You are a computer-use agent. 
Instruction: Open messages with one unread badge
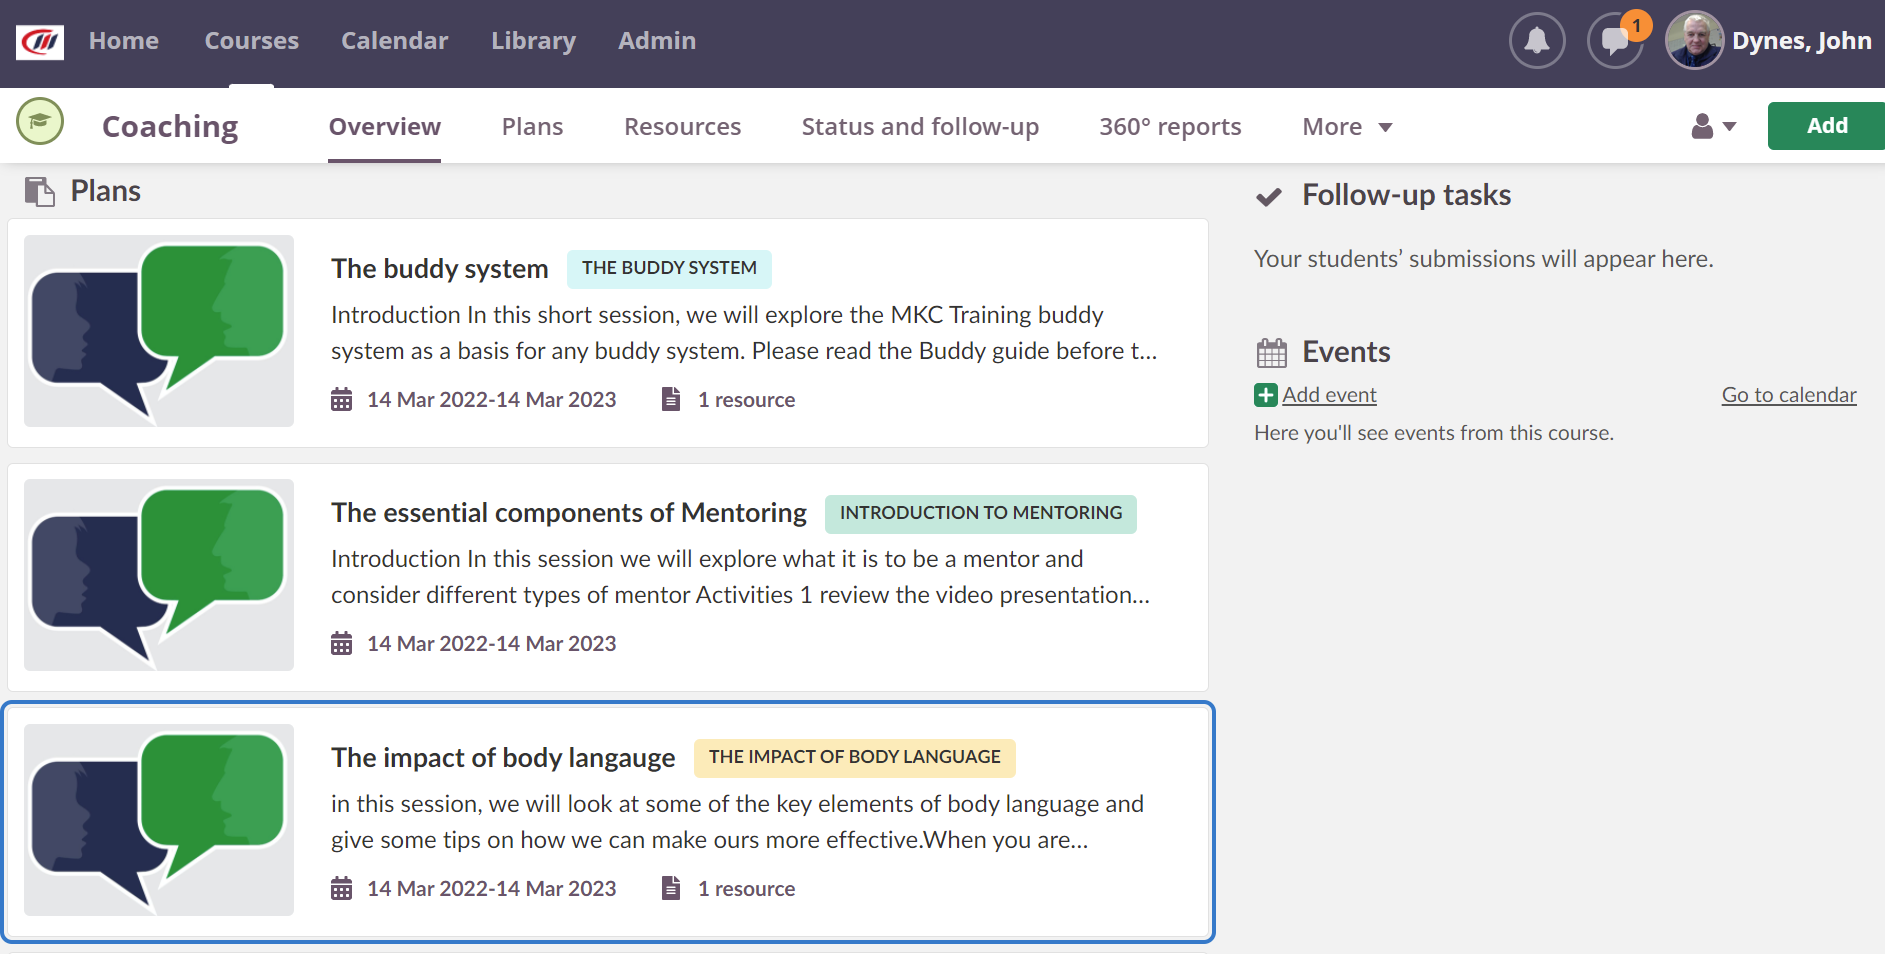[1614, 41]
